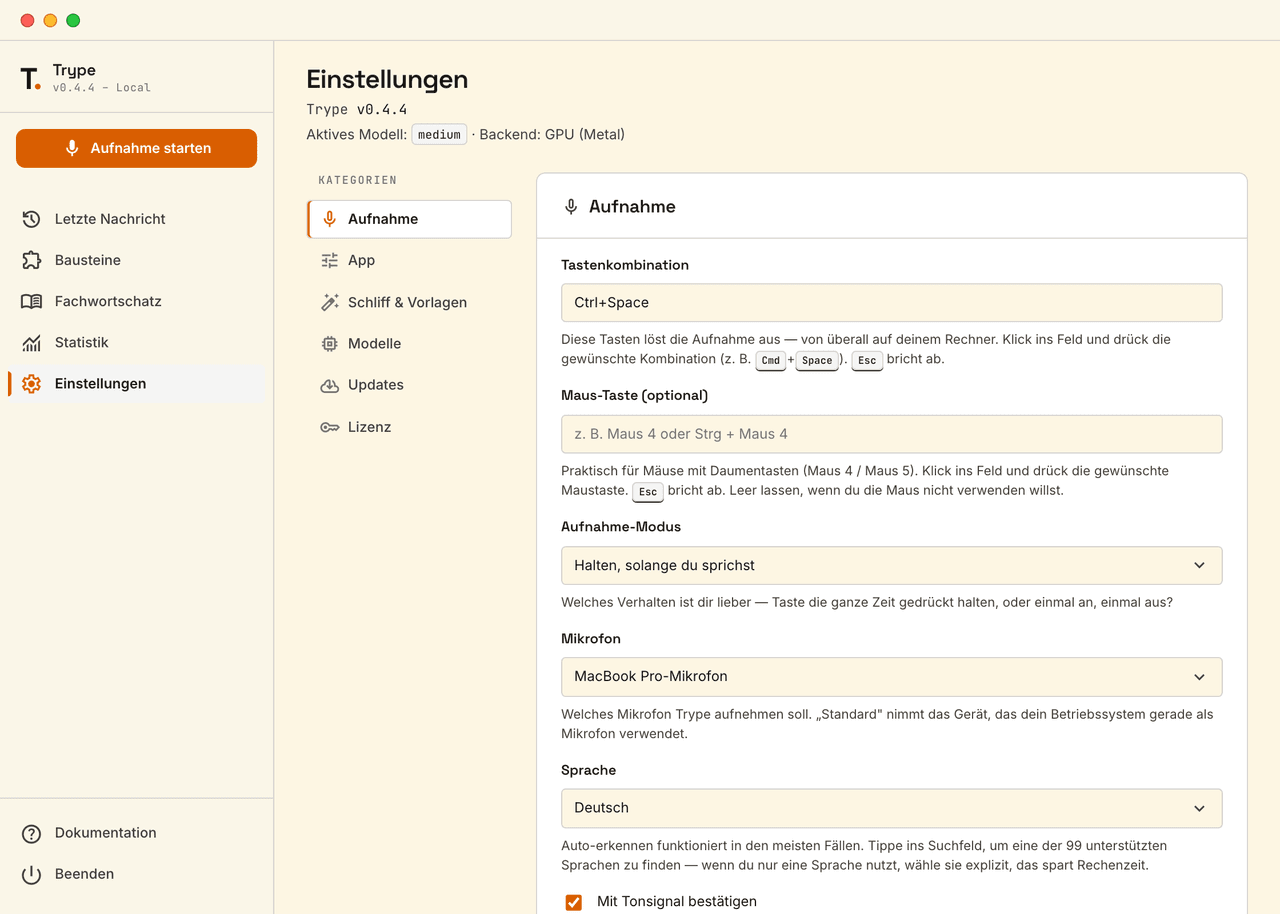1280x914 pixels.
Task: Click the question mark icon for Dokumentation
Action: click(31, 833)
